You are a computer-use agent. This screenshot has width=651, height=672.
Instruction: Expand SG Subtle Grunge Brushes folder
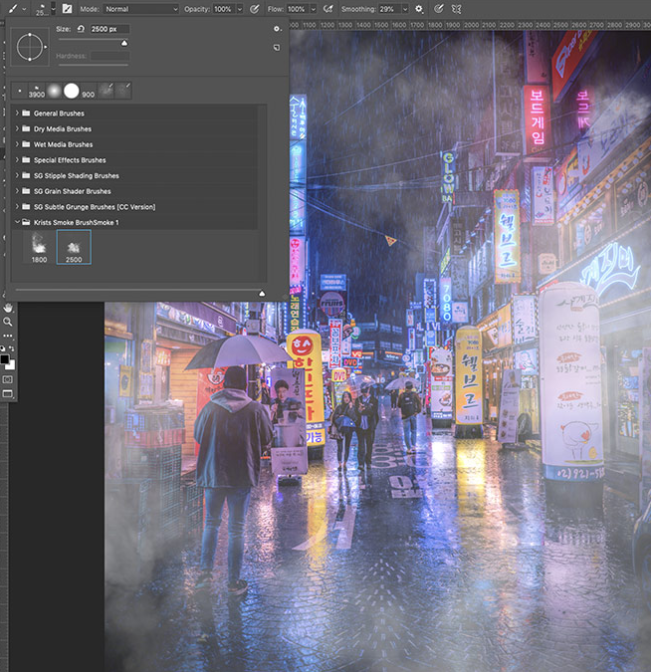point(17,207)
